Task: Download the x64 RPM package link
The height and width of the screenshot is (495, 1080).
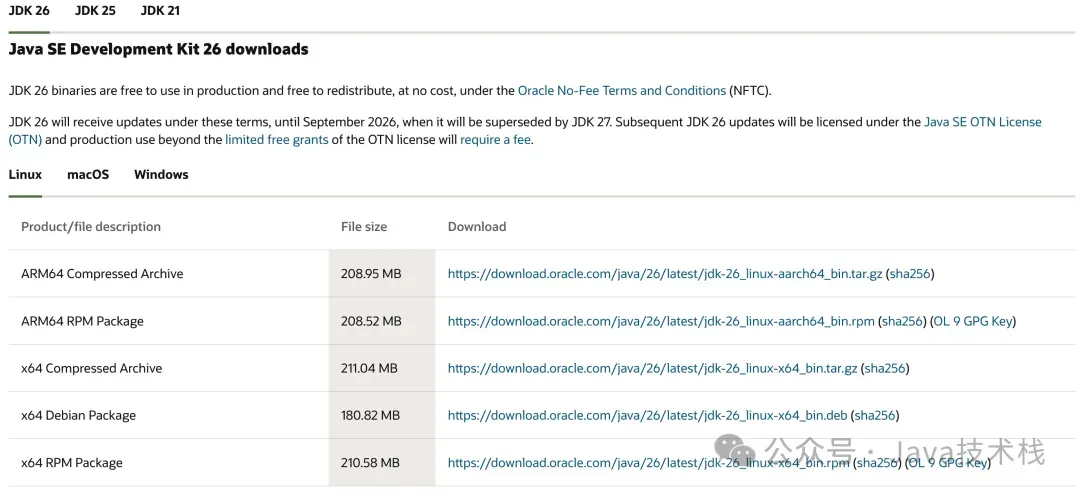Action: click(x=648, y=463)
